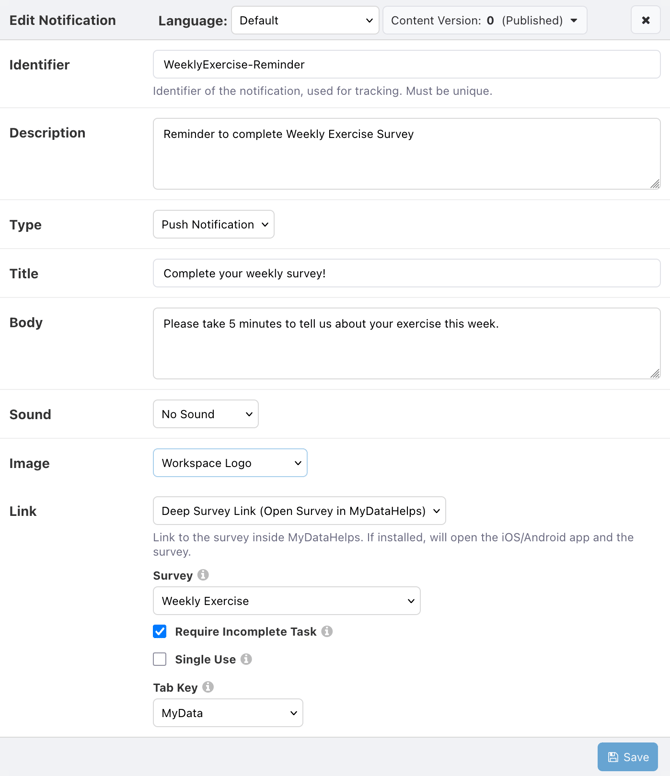Image resolution: width=670 pixels, height=776 pixels.
Task: Click into the Identifier input field
Action: click(407, 64)
